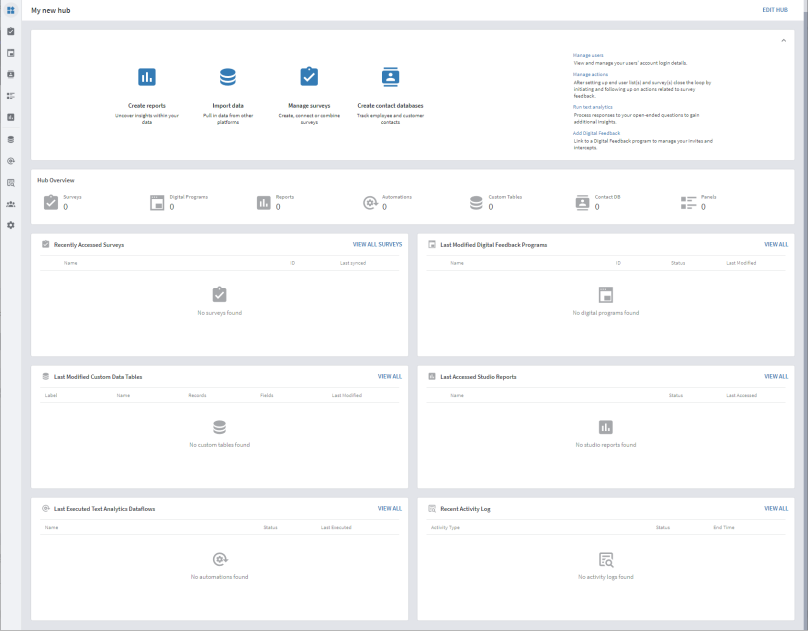The image size is (808, 631).
Task: Click the Fields column header
Action: [x=266, y=396]
